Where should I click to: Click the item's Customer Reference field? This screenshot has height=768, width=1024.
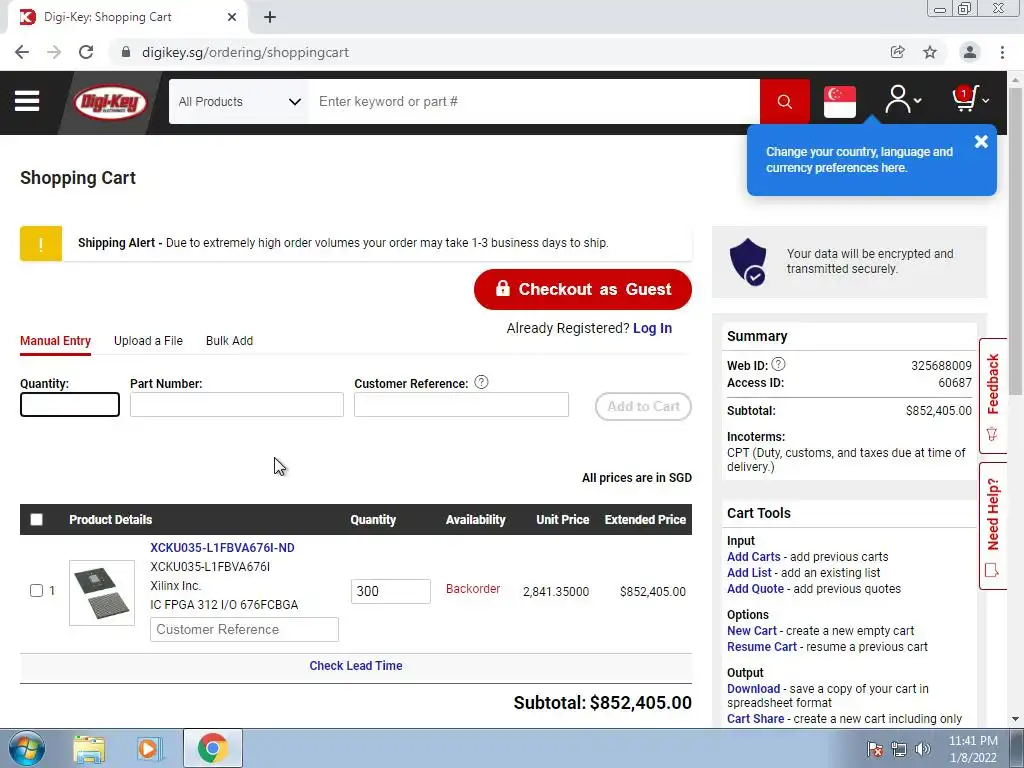click(x=244, y=630)
